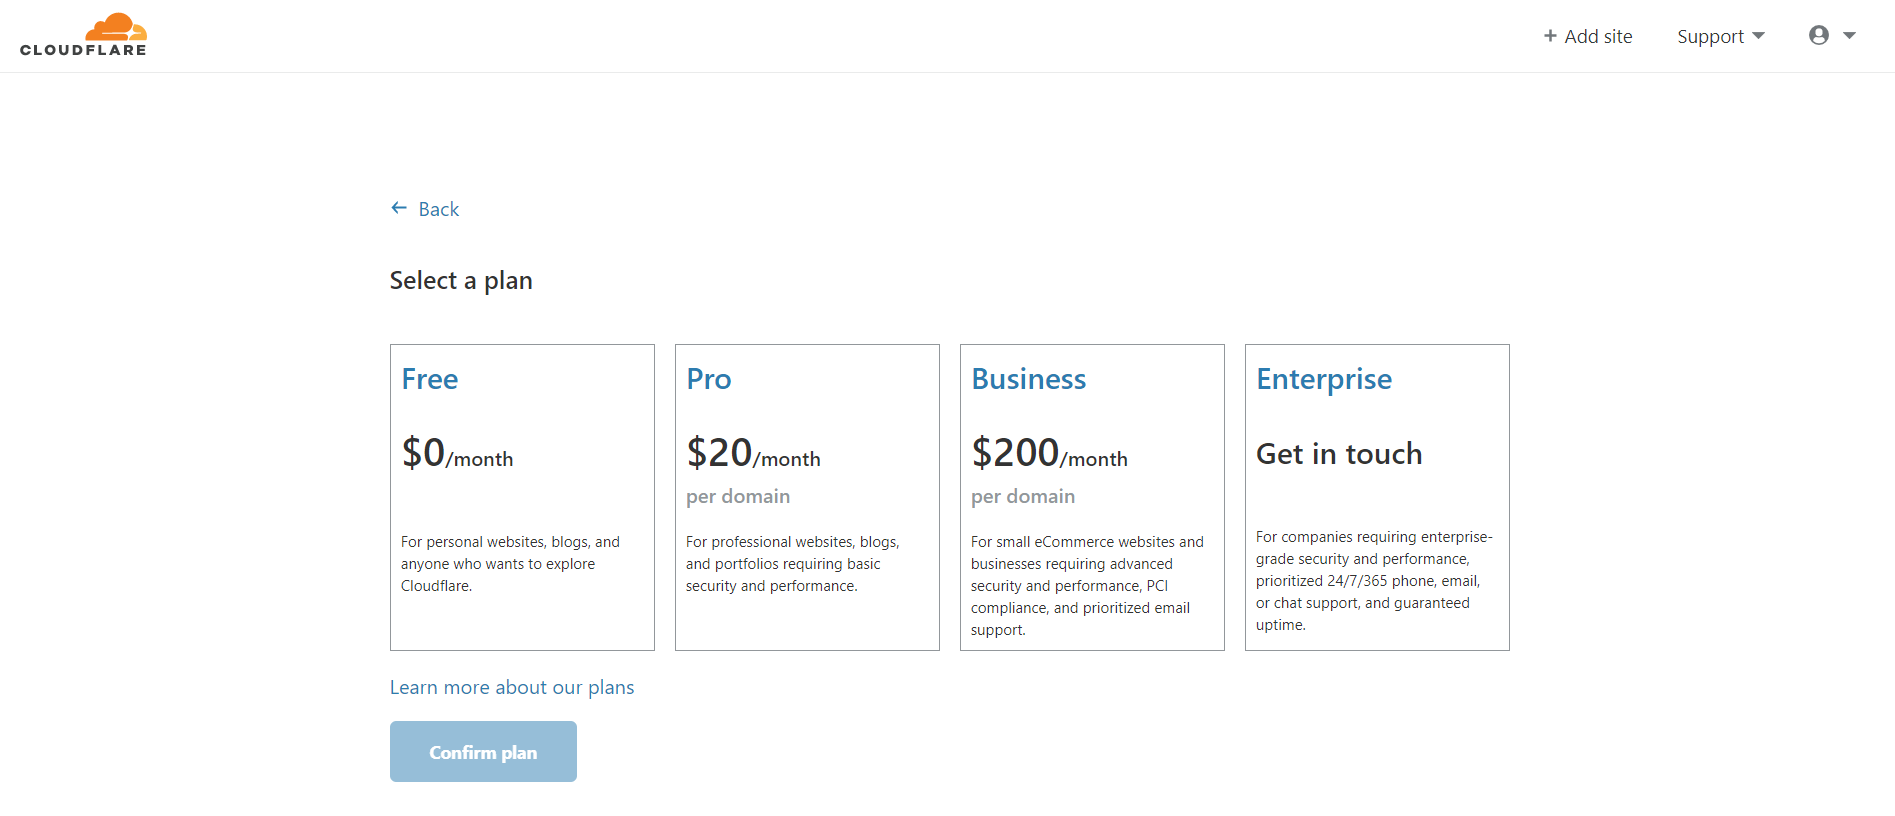
Task: Click the Pro plan title
Action: click(x=709, y=379)
